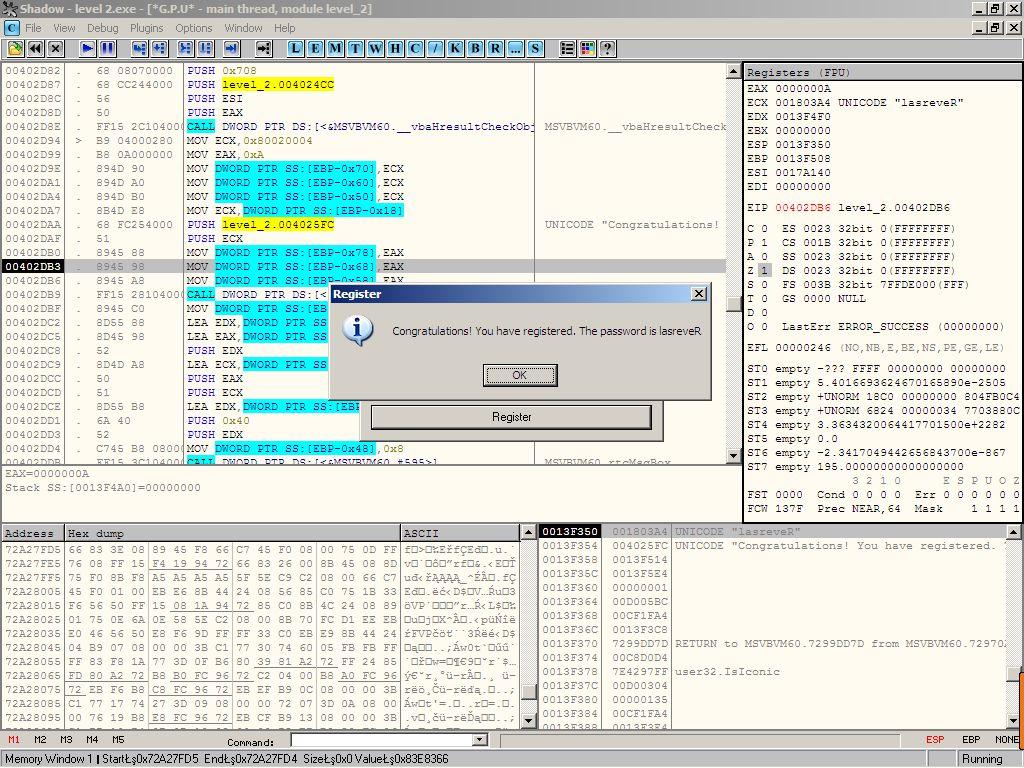1024x768 pixels.
Task: Select ESP stack mode in status bar
Action: (x=935, y=739)
